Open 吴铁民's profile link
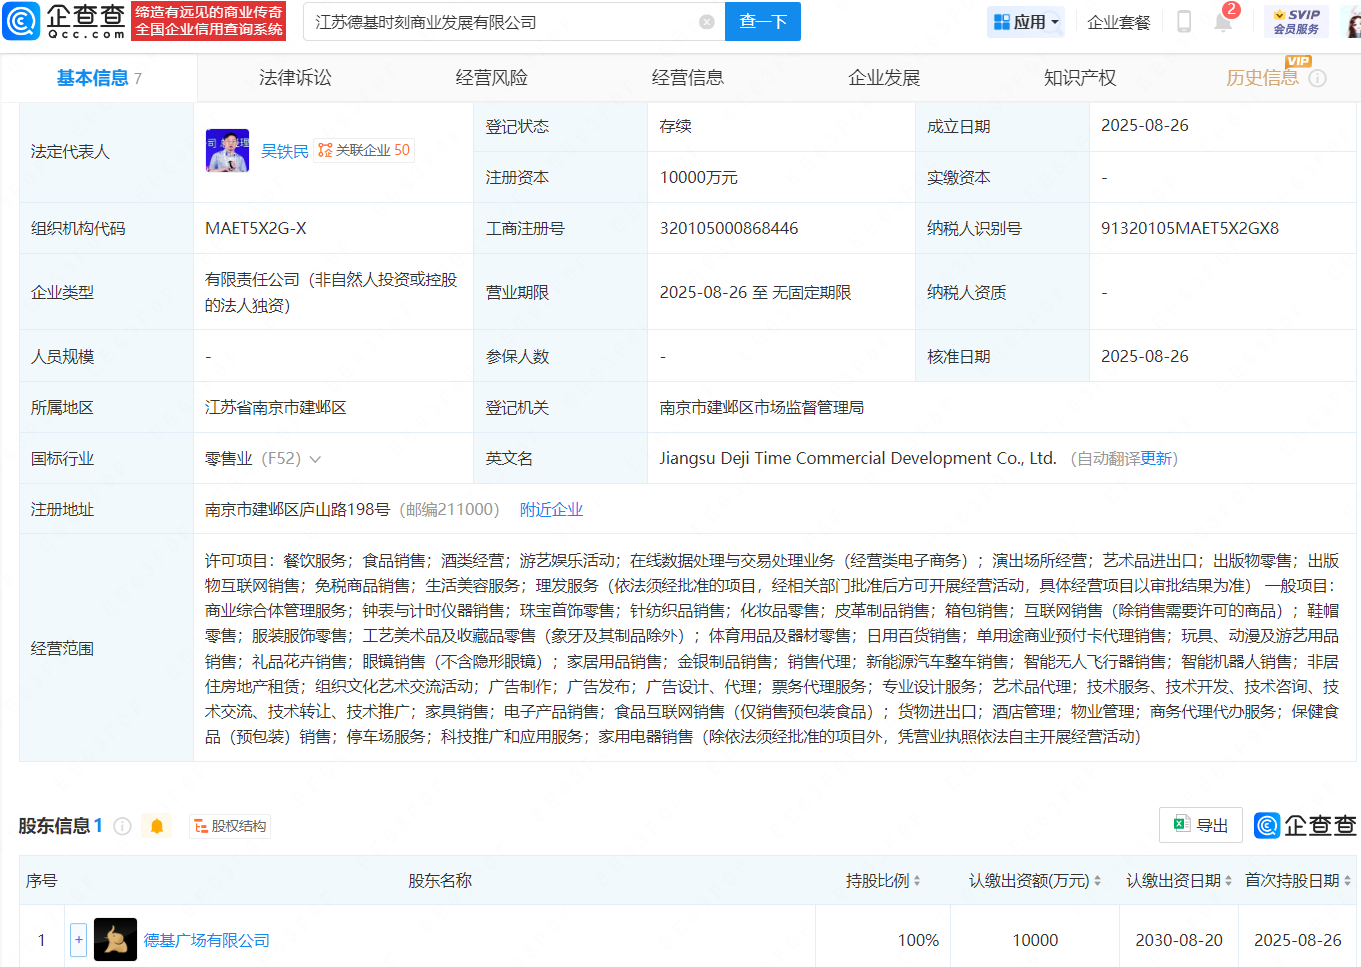 click(285, 151)
